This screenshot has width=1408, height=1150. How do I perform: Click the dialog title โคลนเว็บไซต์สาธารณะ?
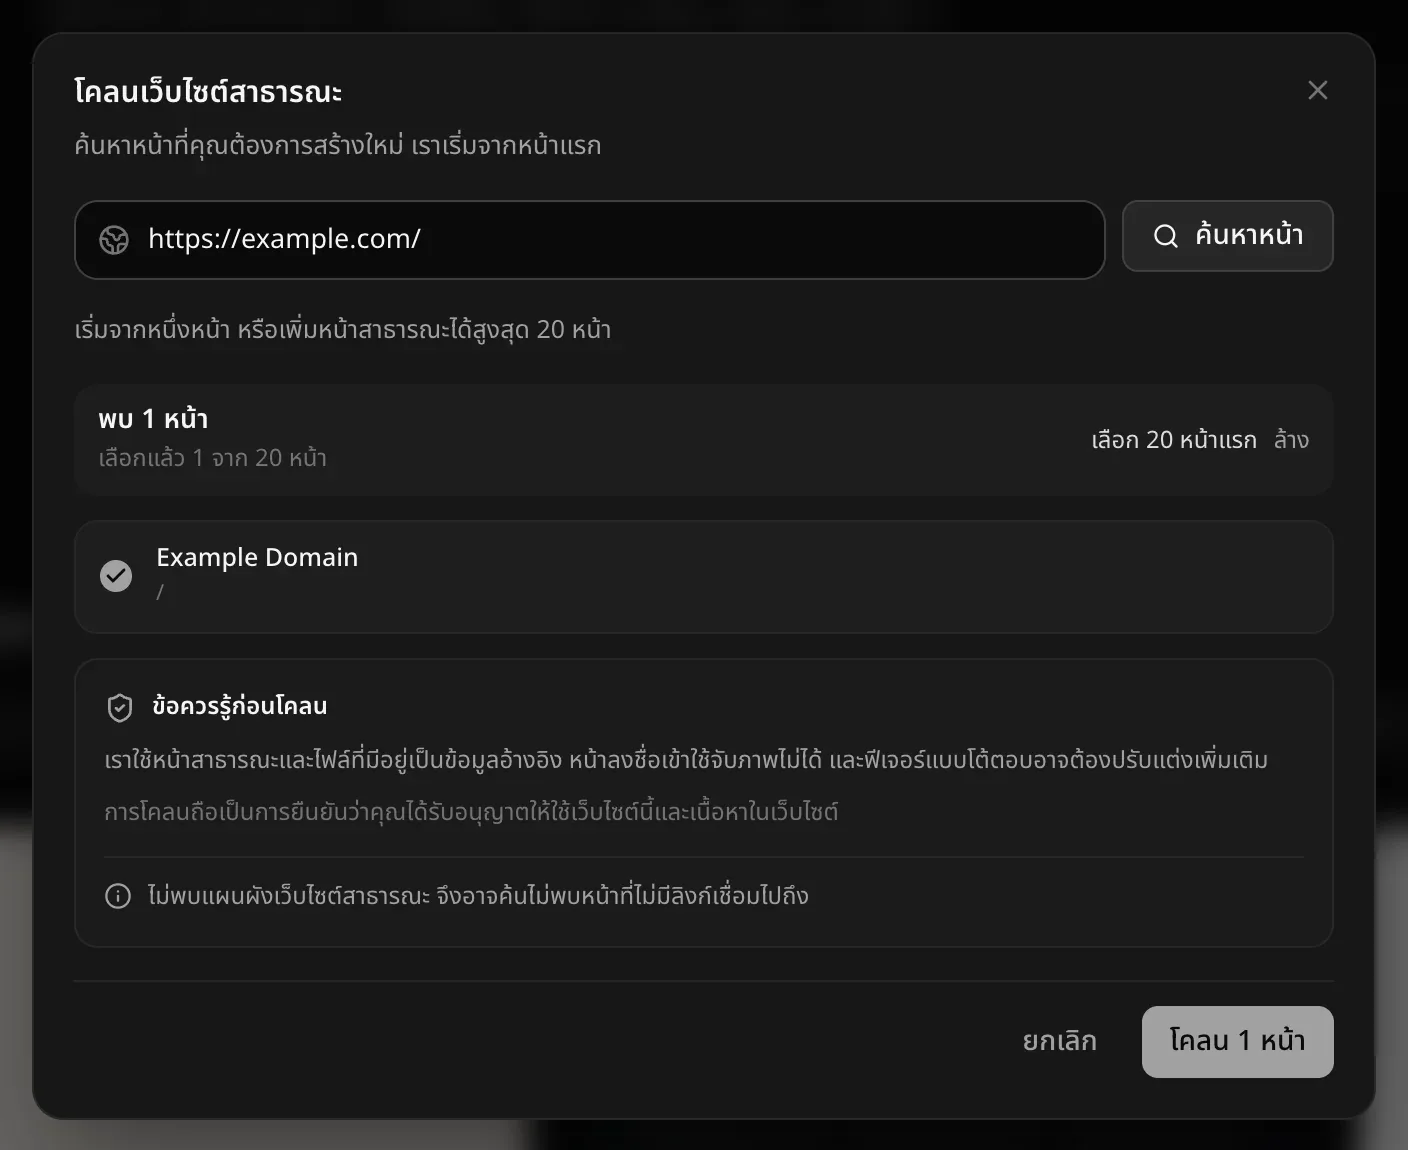coord(208,91)
